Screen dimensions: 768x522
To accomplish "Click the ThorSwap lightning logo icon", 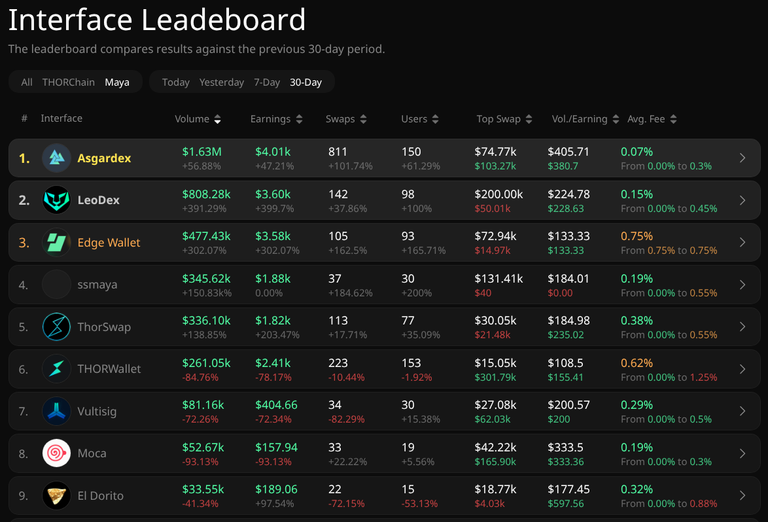I will pyautogui.click(x=56, y=327).
